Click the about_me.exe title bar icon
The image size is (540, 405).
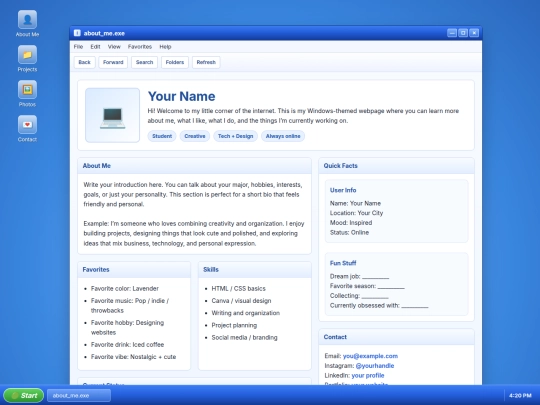(x=77, y=33)
